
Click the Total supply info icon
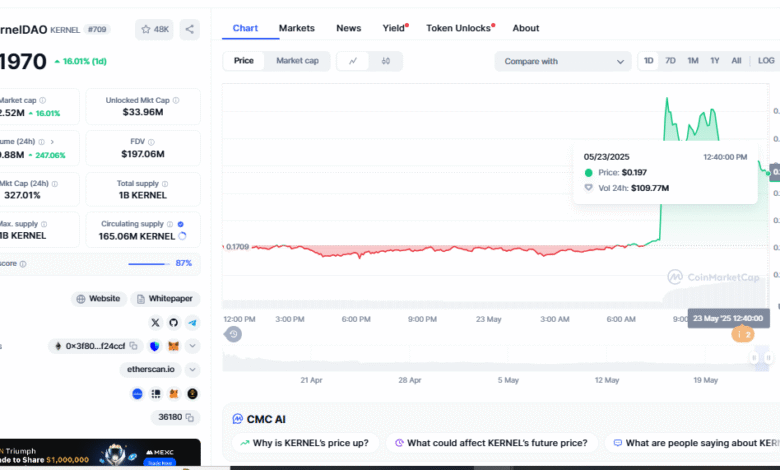coord(165,184)
